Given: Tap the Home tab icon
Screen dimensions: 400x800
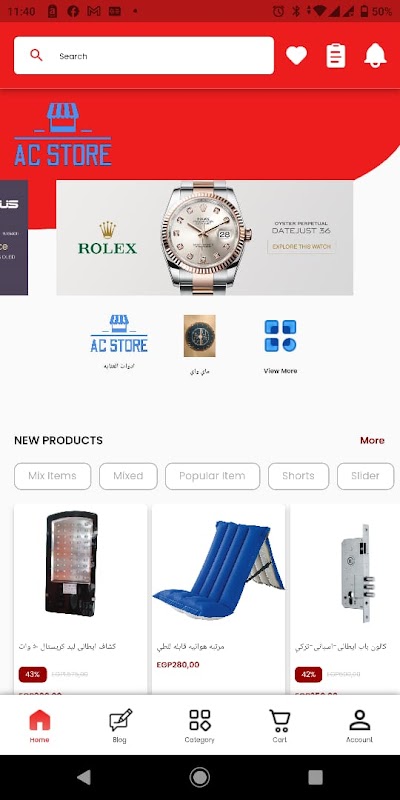Looking at the screenshot, I should pos(40,720).
